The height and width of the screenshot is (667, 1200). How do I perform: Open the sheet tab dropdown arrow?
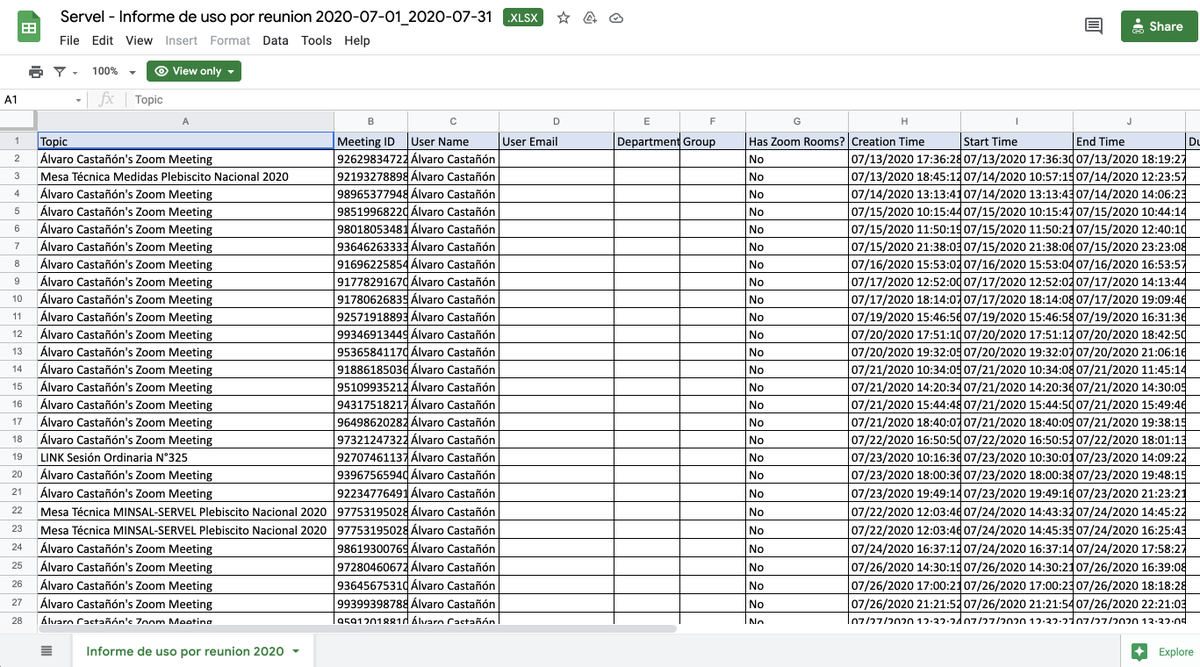pyautogui.click(x=296, y=652)
